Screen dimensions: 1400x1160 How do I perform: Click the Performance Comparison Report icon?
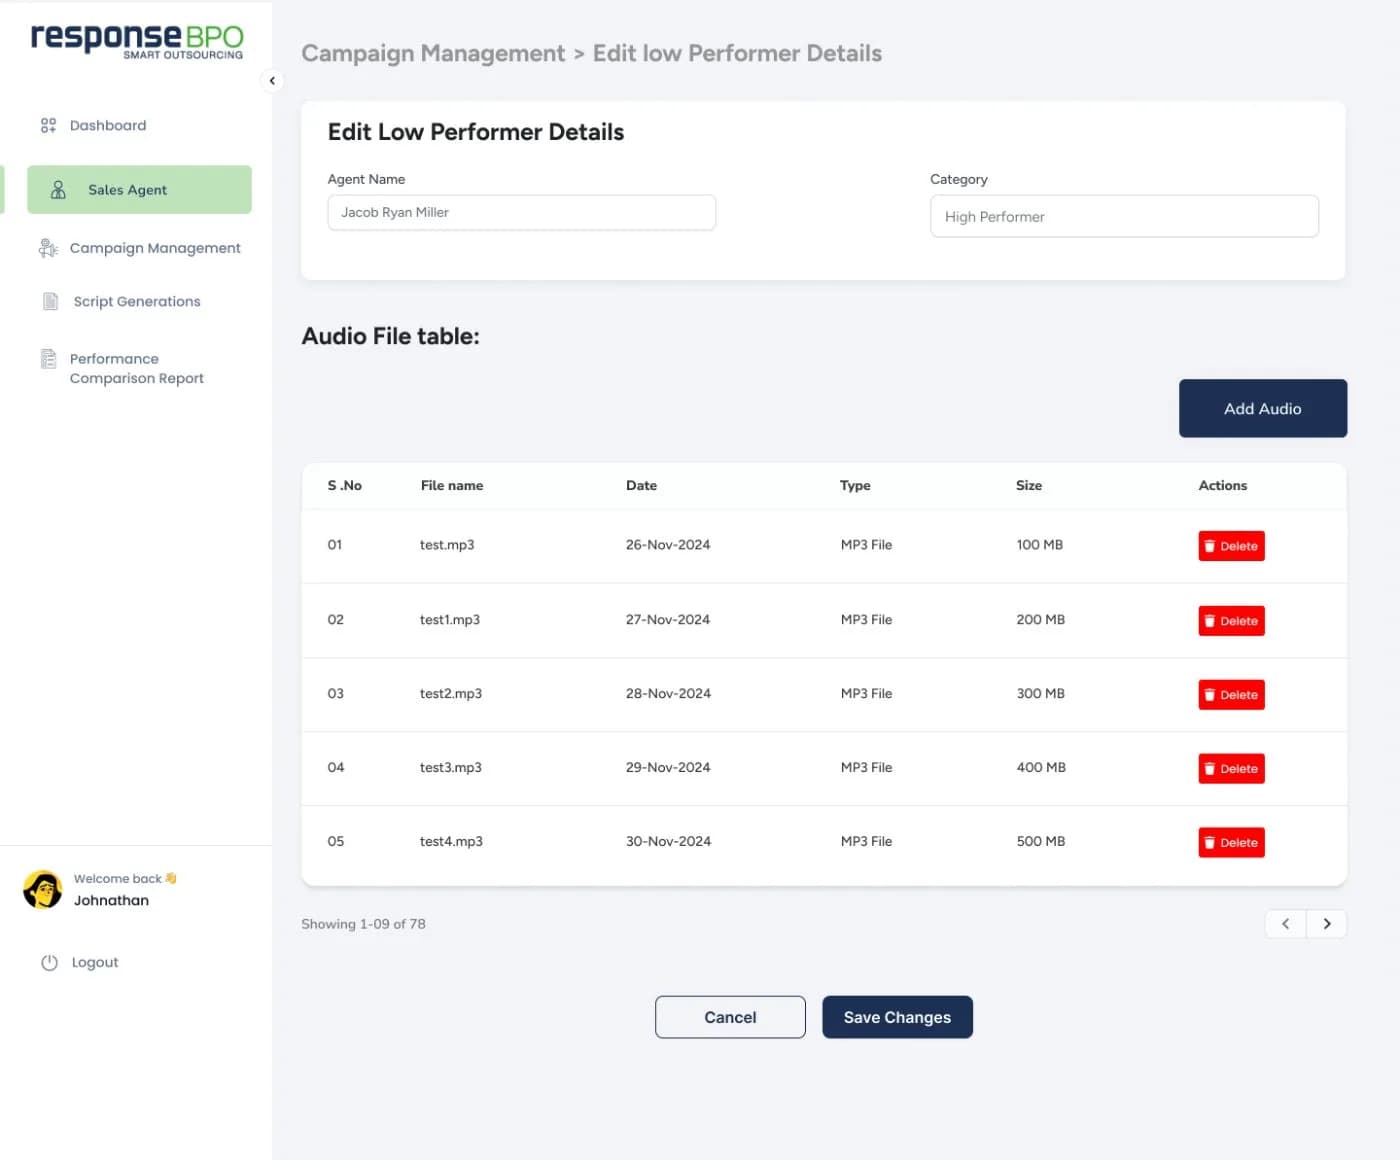(48, 358)
